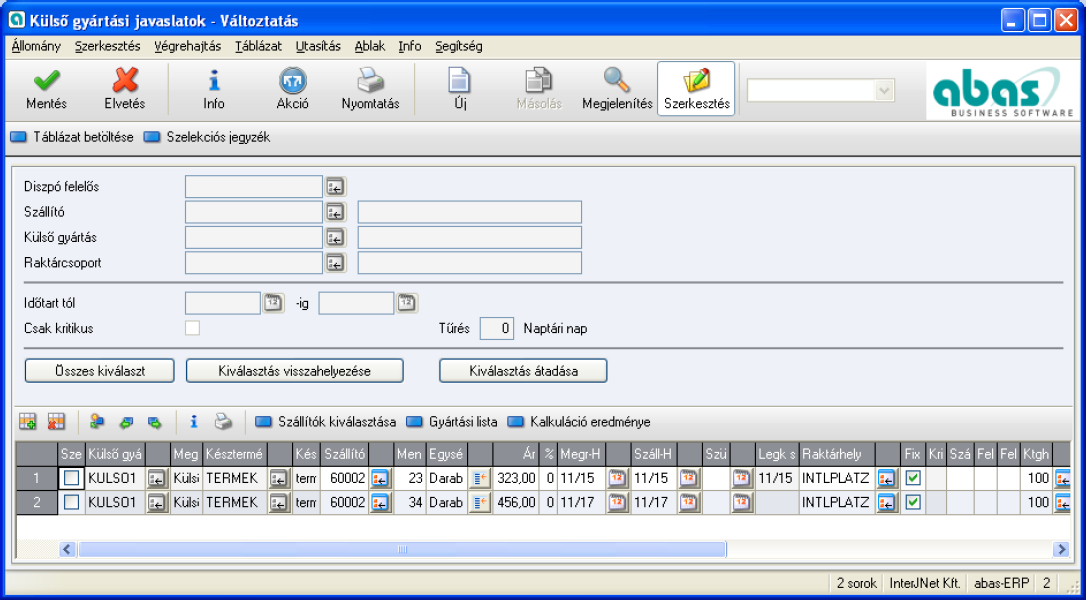Open lookup beside Raktárcsoport field
Image resolution: width=1086 pixels, height=600 pixels.
(336, 263)
